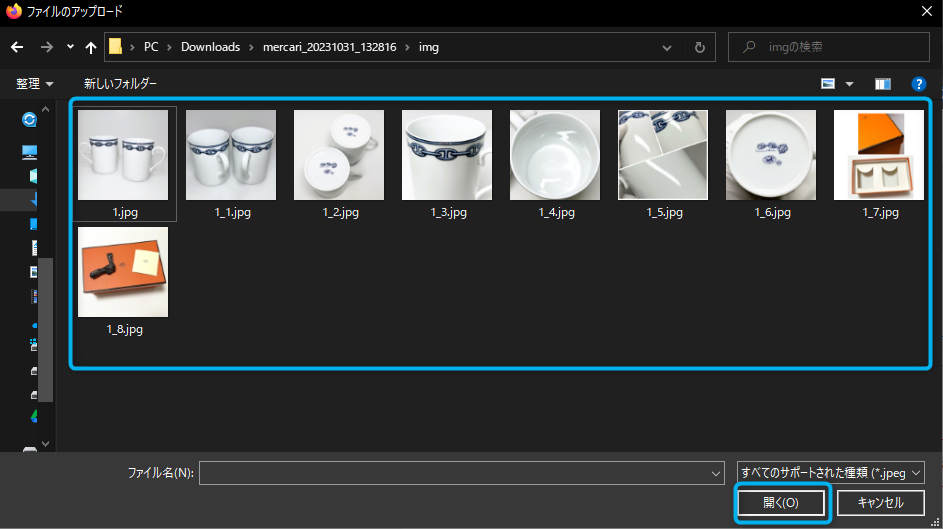The image size is (943, 529).
Task: Click the Firefox icon in title bar
Action: click(x=13, y=11)
